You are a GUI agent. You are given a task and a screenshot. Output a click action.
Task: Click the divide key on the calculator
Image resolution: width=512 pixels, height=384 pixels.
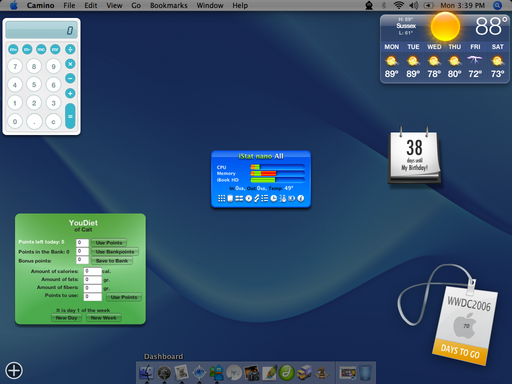[70, 49]
